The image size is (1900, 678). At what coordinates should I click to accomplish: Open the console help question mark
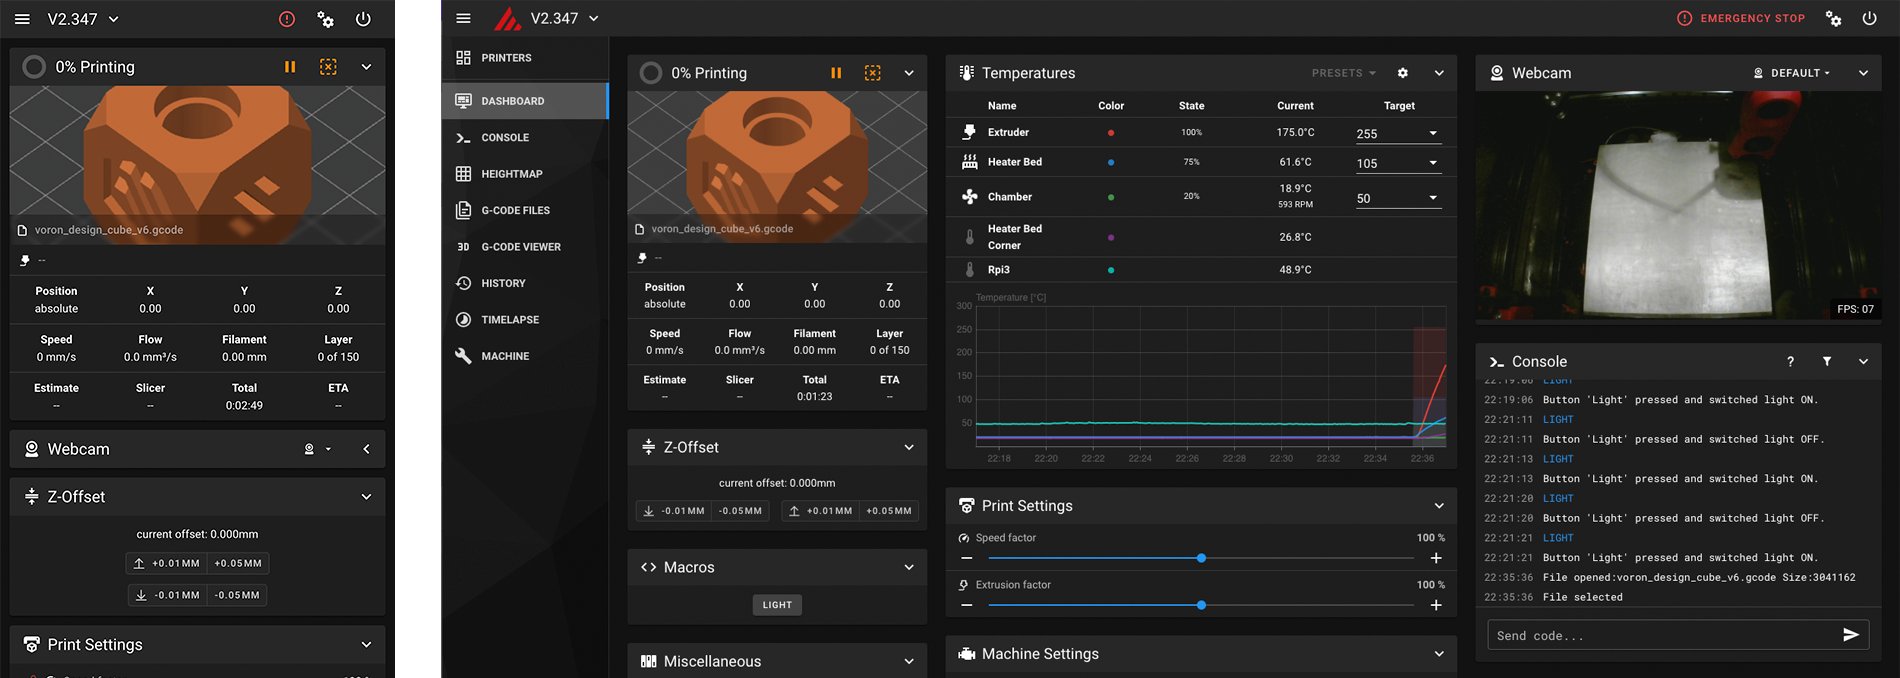pyautogui.click(x=1790, y=362)
